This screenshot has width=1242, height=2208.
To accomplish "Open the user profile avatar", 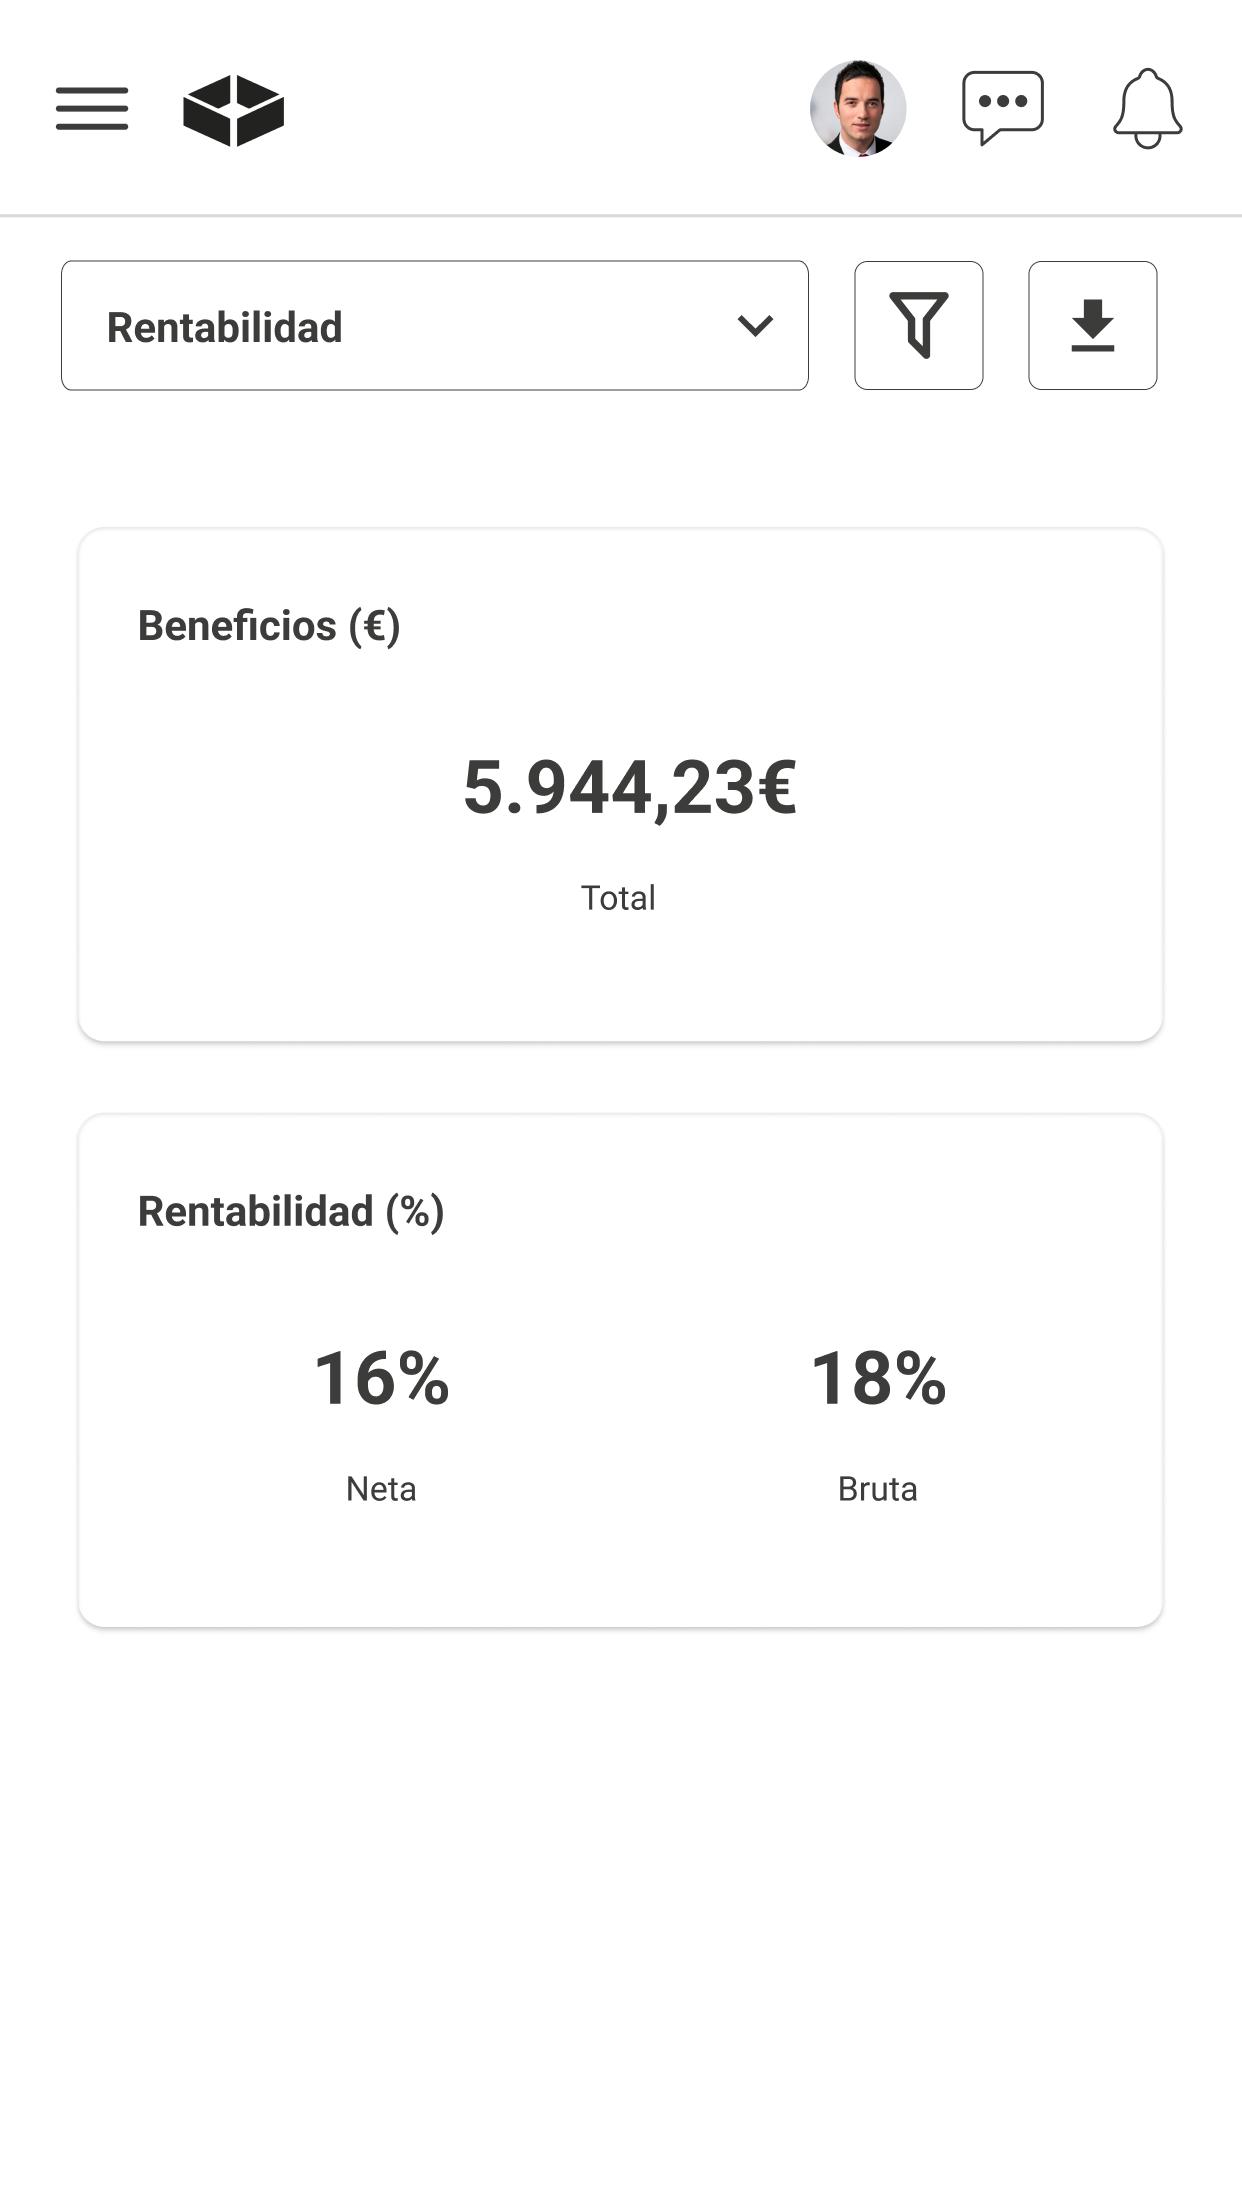I will (x=858, y=108).
